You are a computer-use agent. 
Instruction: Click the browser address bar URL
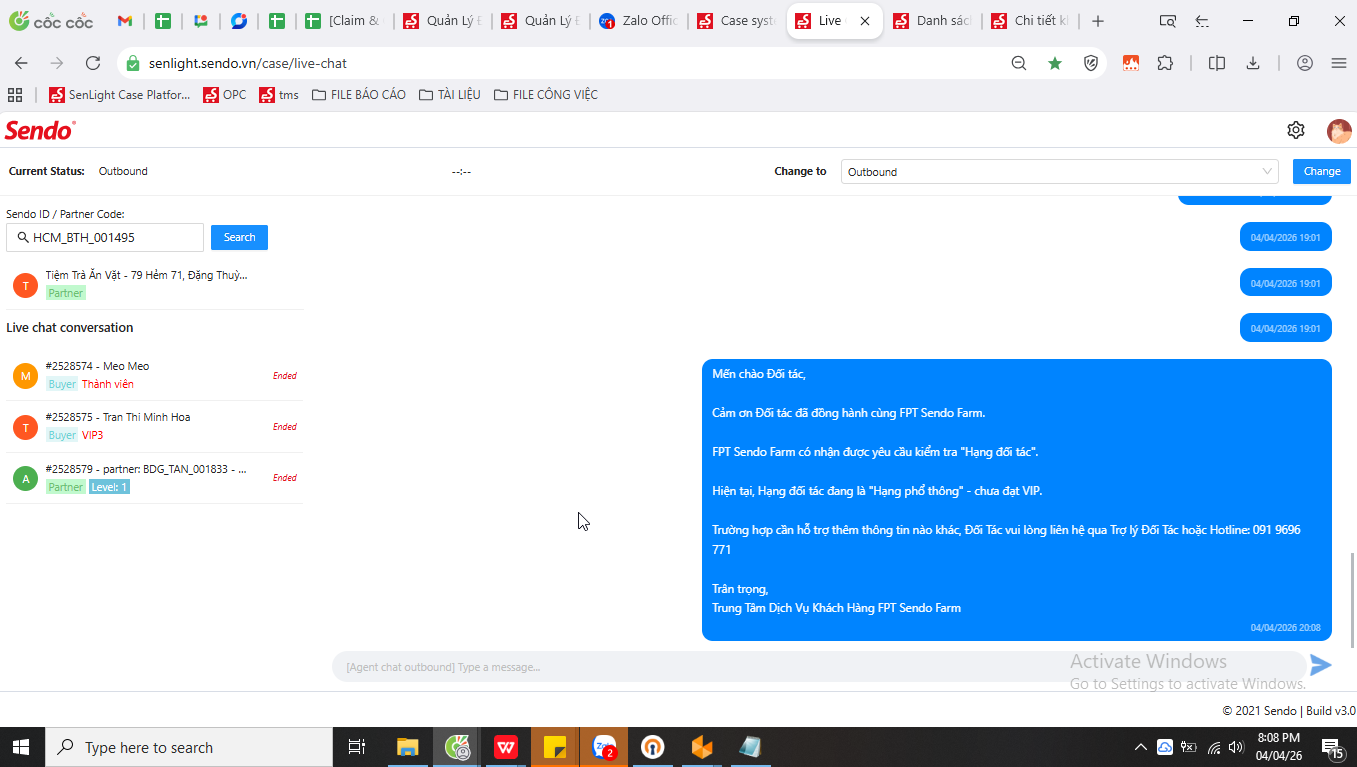tap(248, 63)
